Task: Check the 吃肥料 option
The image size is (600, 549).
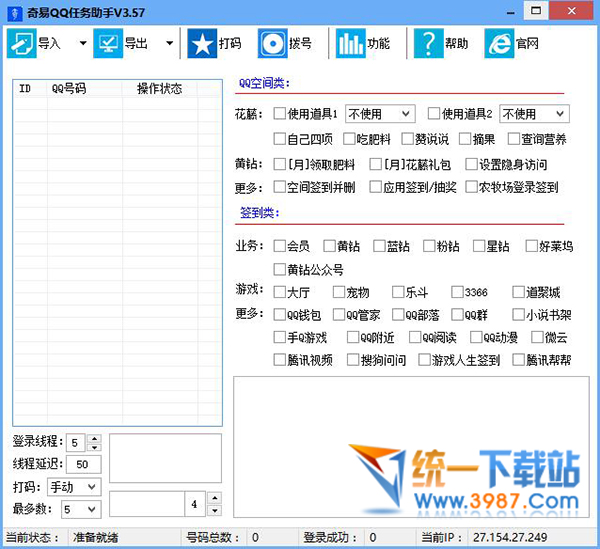Action: coord(349,139)
